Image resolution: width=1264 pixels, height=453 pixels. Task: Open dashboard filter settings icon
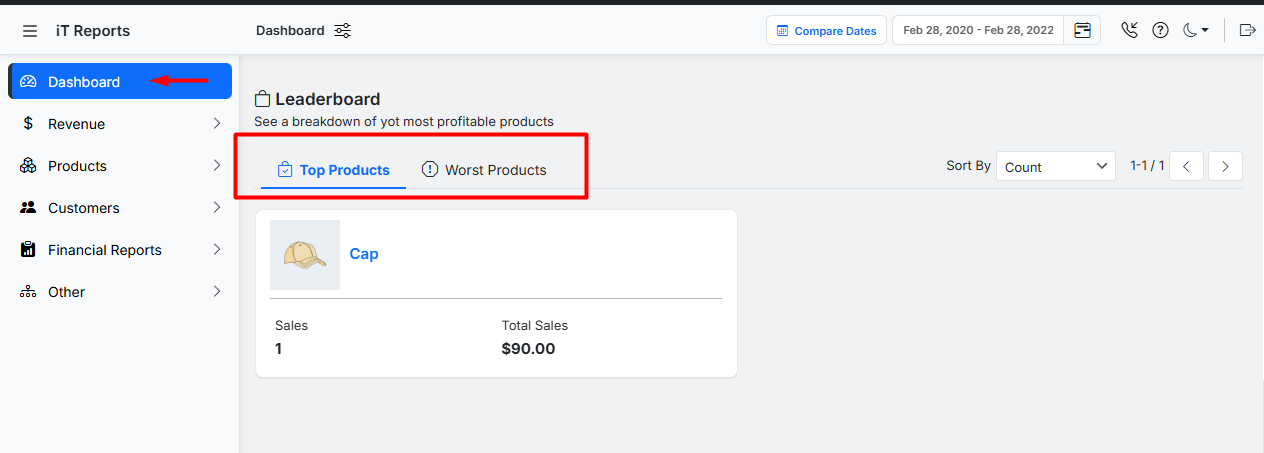coord(343,31)
